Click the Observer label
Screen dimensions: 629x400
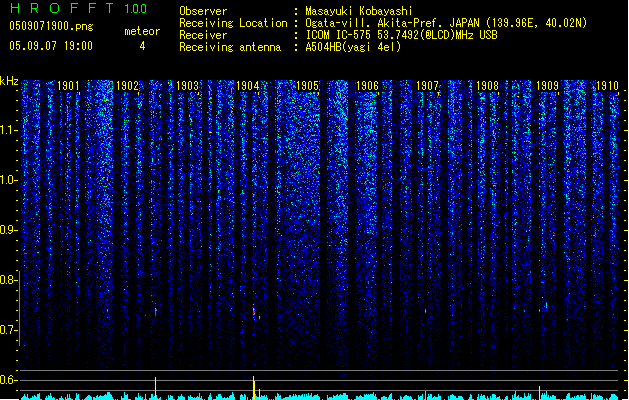pyautogui.click(x=203, y=11)
